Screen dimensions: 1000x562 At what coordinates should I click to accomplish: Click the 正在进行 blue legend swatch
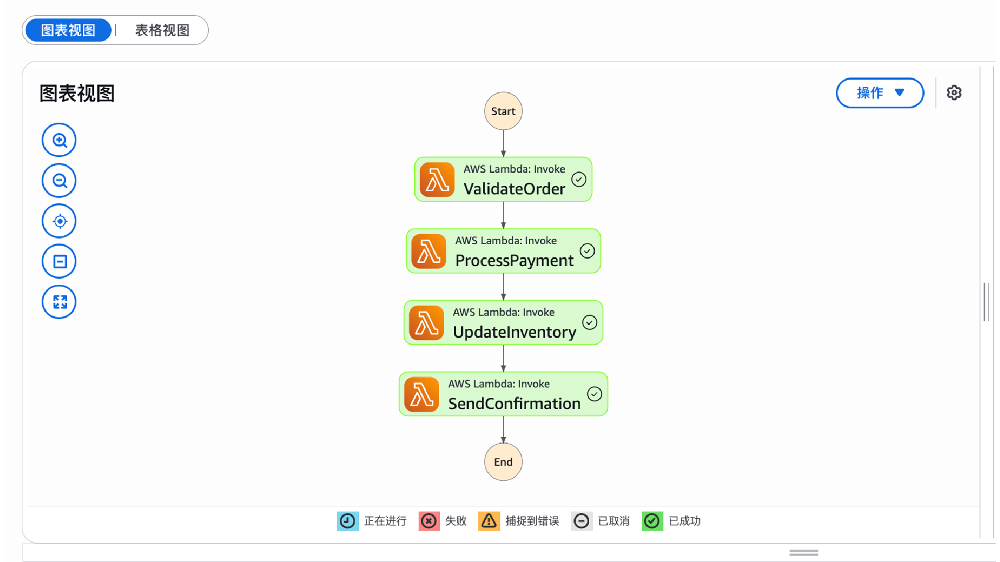pos(347,521)
